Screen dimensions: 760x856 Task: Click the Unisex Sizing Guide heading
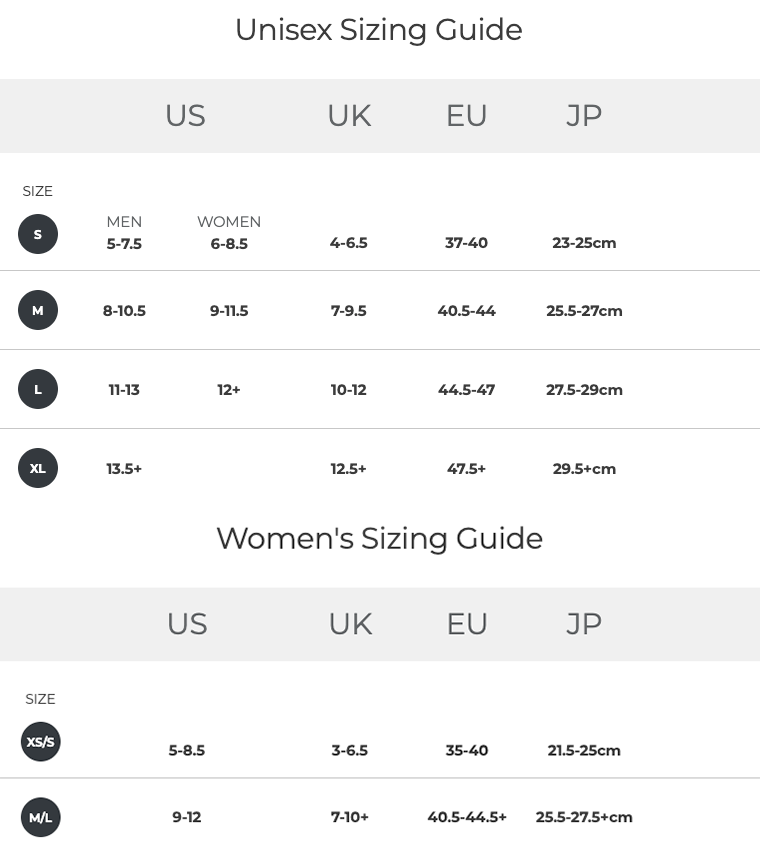[x=379, y=29]
